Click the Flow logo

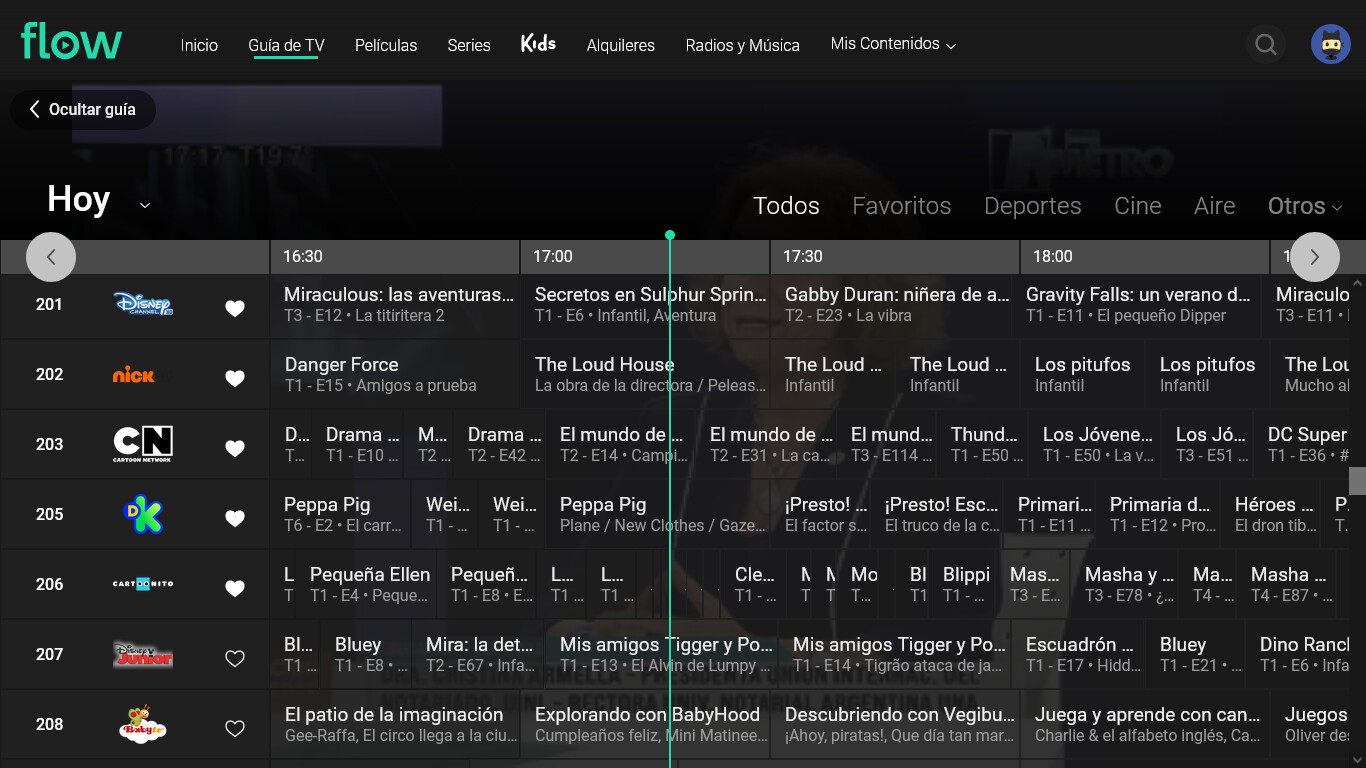[x=71, y=42]
